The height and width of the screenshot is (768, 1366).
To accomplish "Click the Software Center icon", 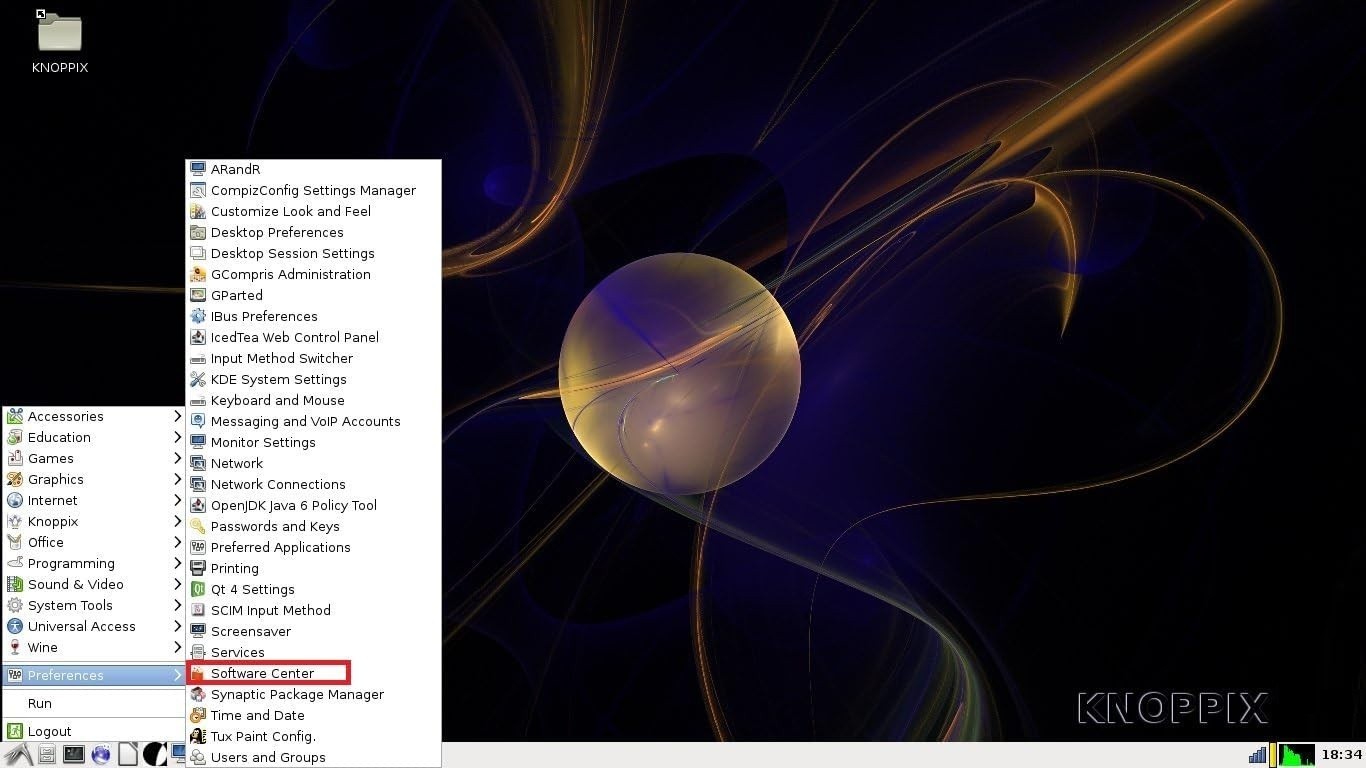I will (198, 673).
